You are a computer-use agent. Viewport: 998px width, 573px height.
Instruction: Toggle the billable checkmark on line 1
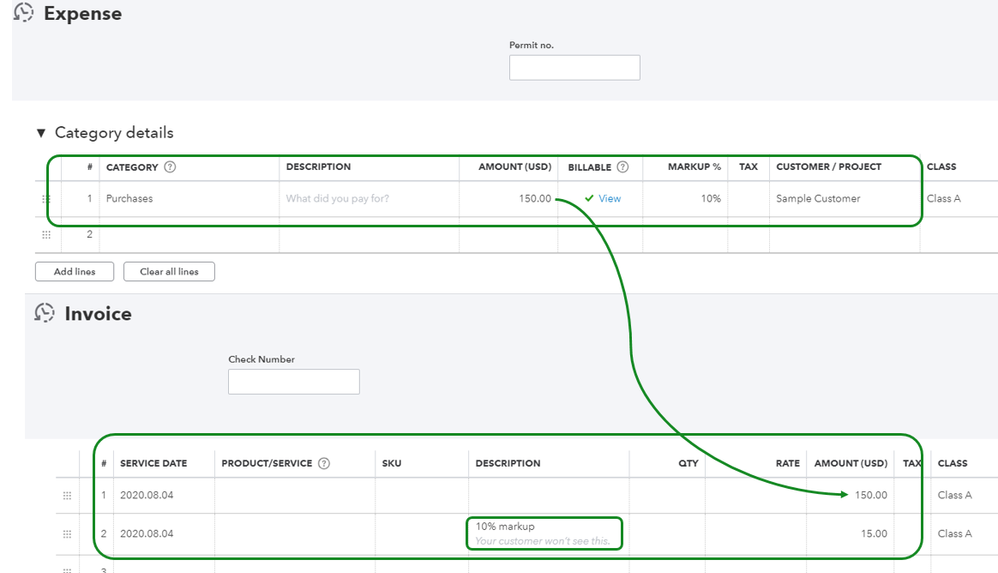click(589, 198)
